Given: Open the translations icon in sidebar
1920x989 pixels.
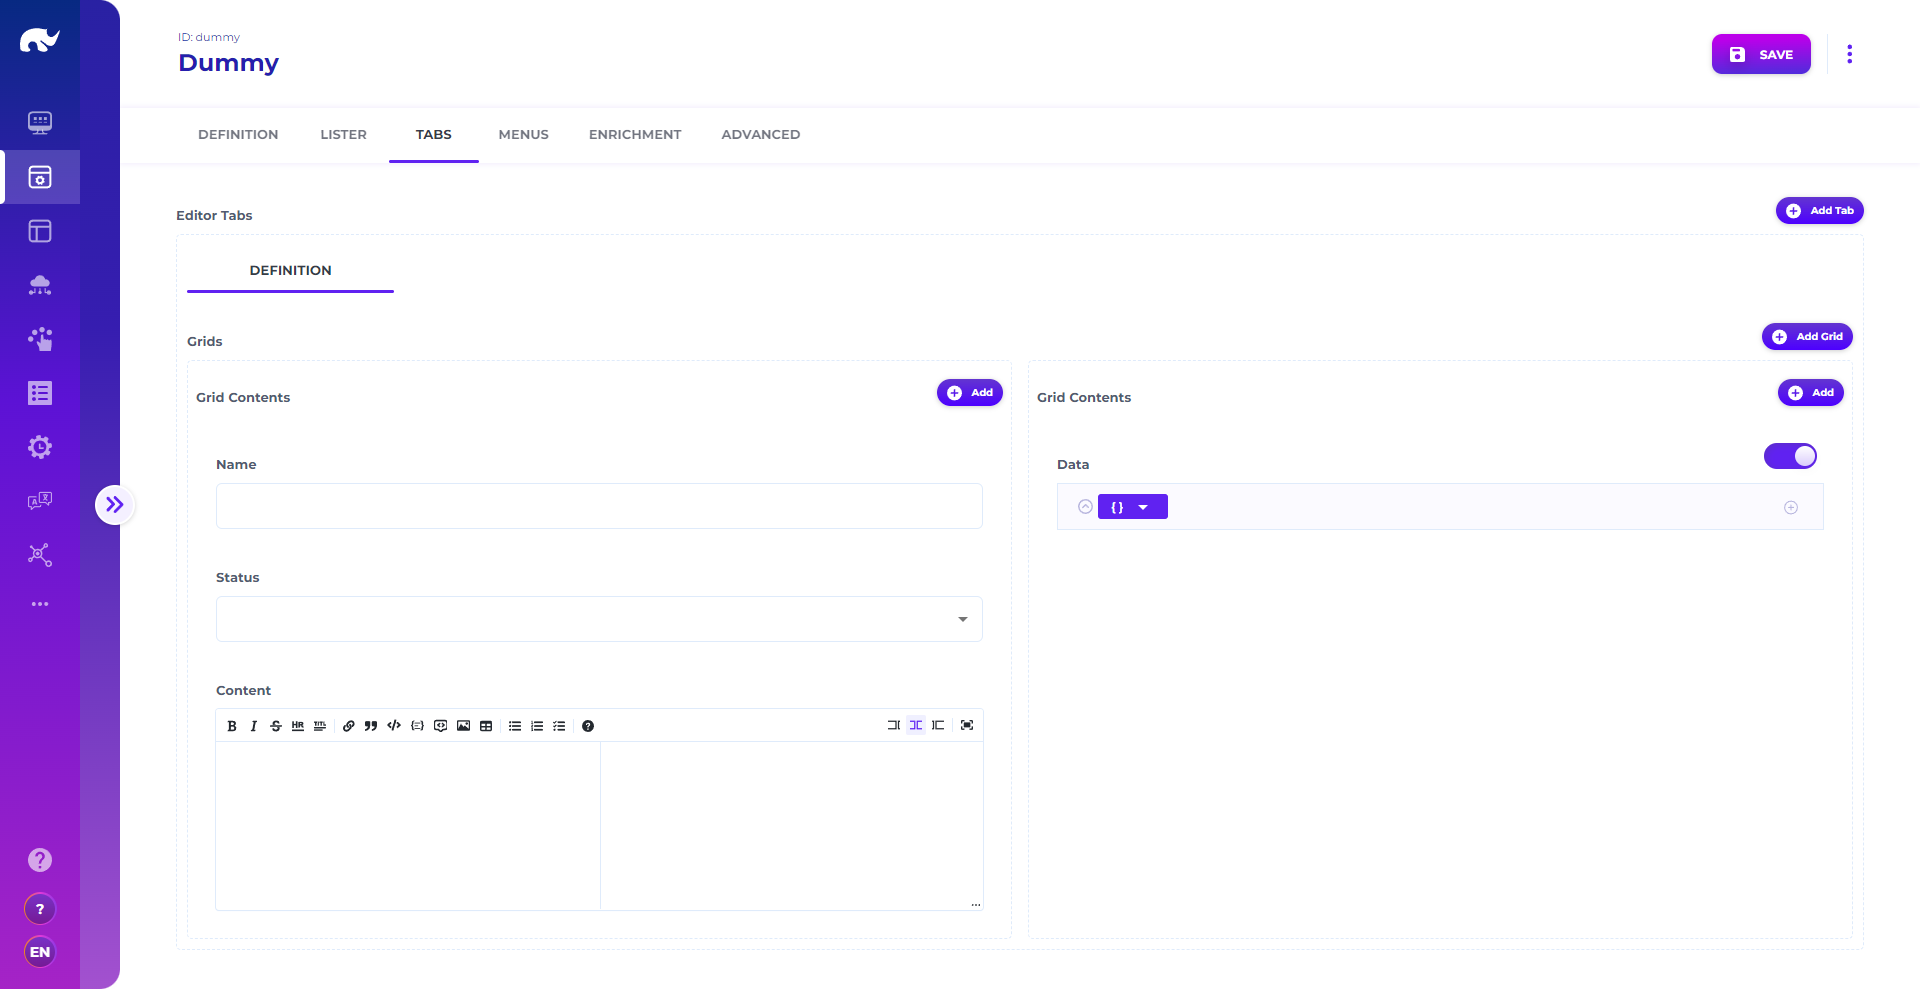Looking at the screenshot, I should [40, 501].
